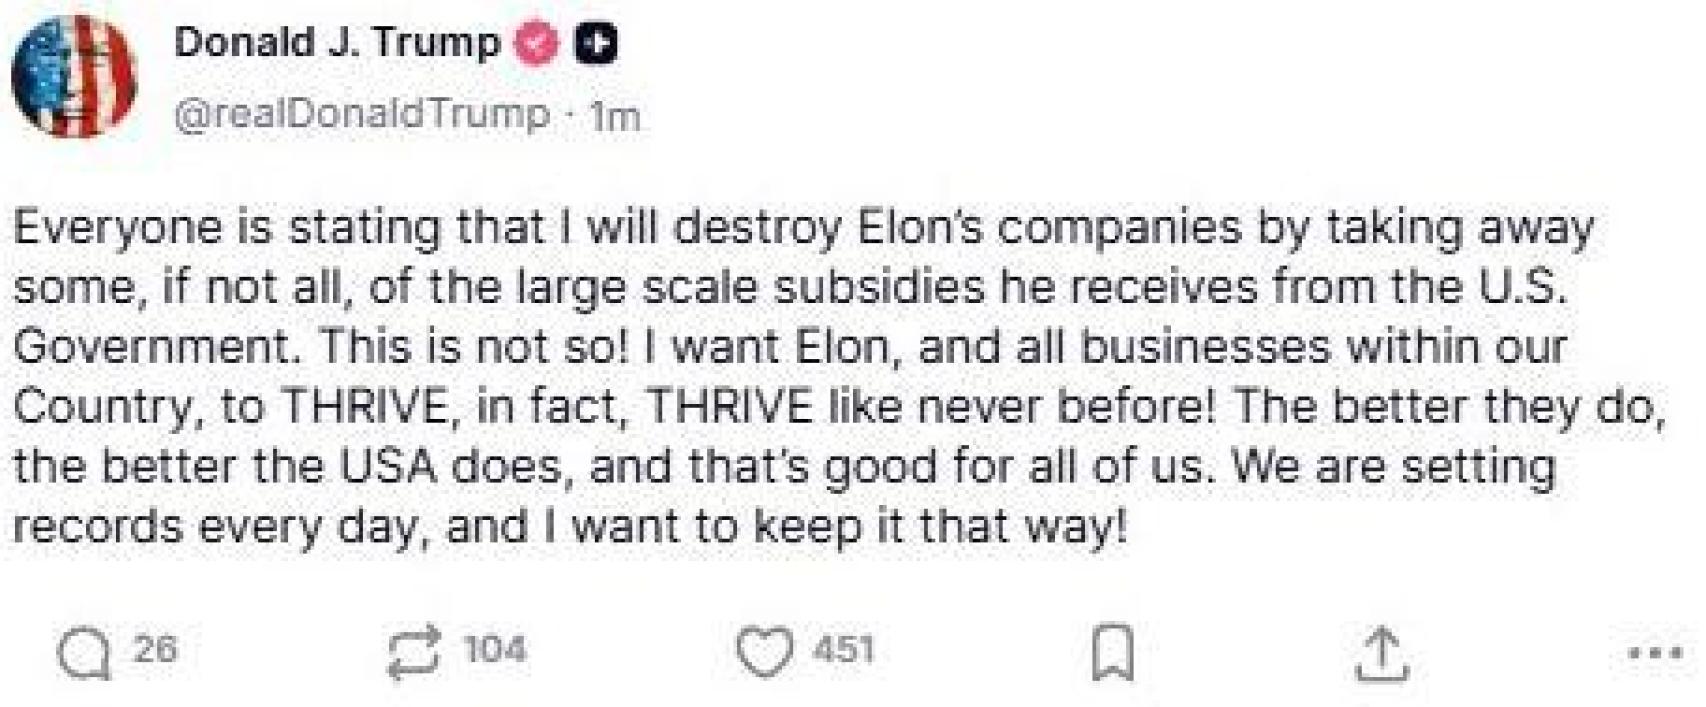Bookmark this post
Image resolution: width=1706 pixels, height=707 pixels.
[x=1112, y=653]
